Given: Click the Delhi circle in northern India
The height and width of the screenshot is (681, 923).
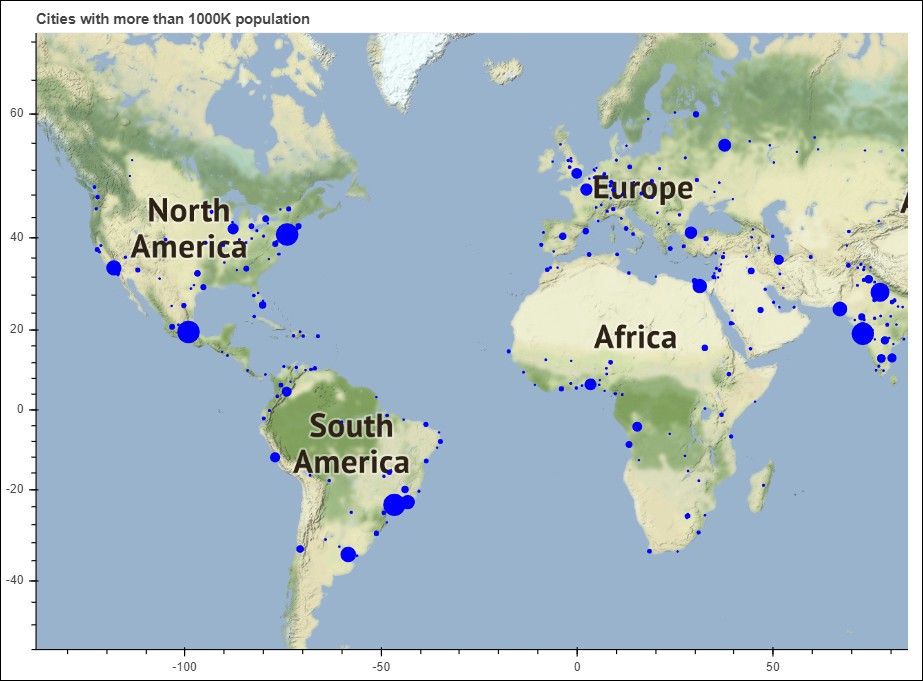Looking at the screenshot, I should (x=880, y=292).
